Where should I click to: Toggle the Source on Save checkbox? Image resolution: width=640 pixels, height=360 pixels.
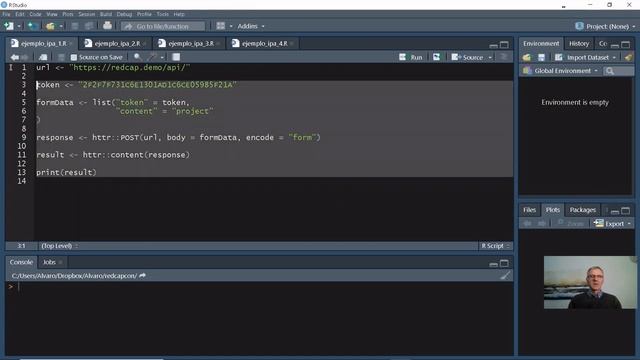tap(73, 58)
